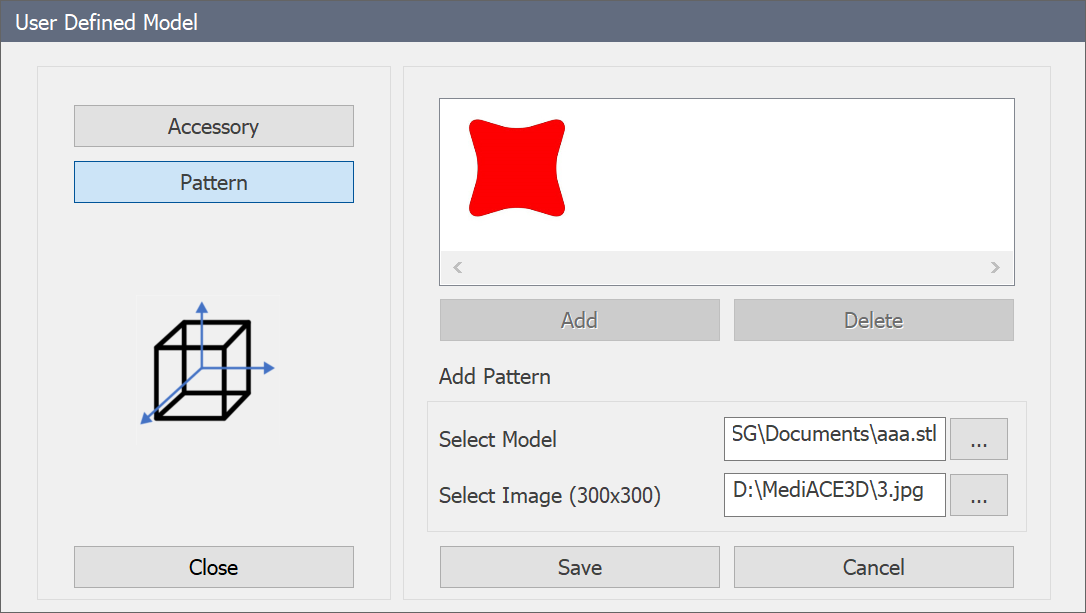Cancel adding the pattern
Image resolution: width=1086 pixels, height=613 pixels.
(x=873, y=567)
